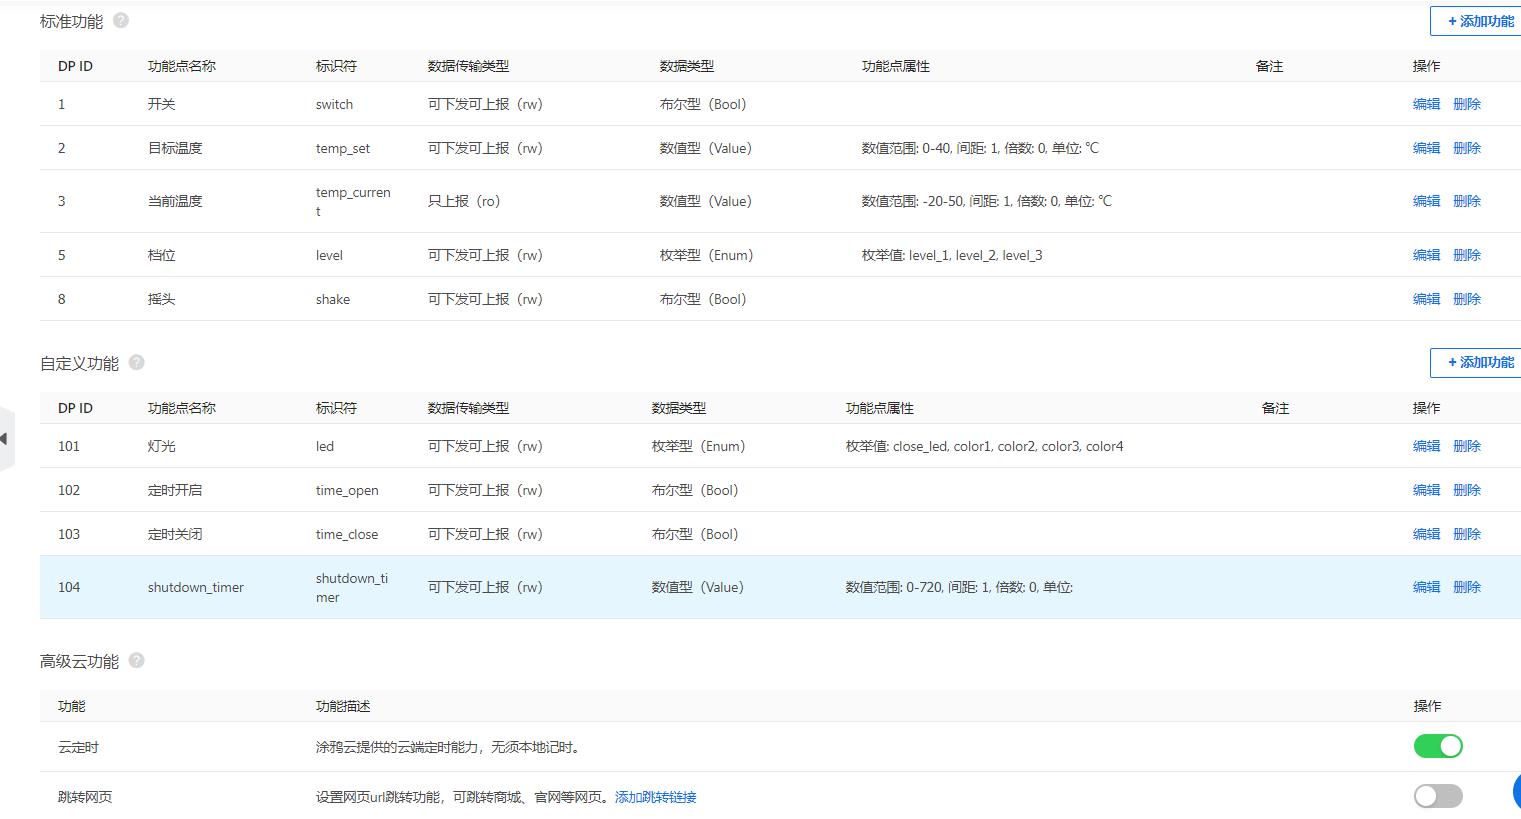Edit the 档位 level row
Image resolution: width=1521 pixels, height=819 pixels.
(x=1426, y=255)
